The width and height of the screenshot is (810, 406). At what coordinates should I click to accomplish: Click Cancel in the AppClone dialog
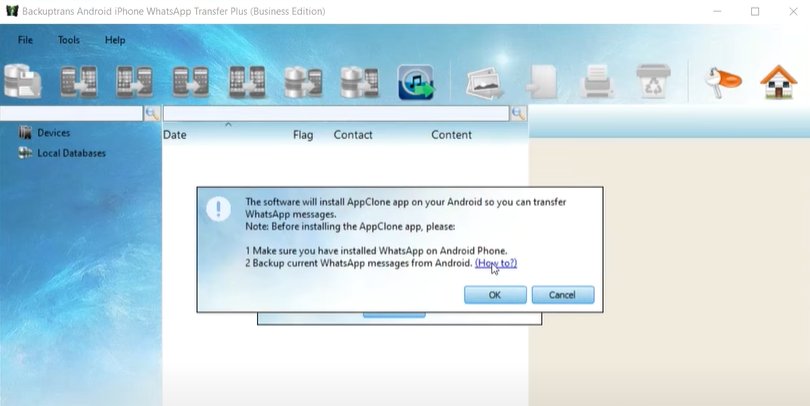pyautogui.click(x=563, y=295)
